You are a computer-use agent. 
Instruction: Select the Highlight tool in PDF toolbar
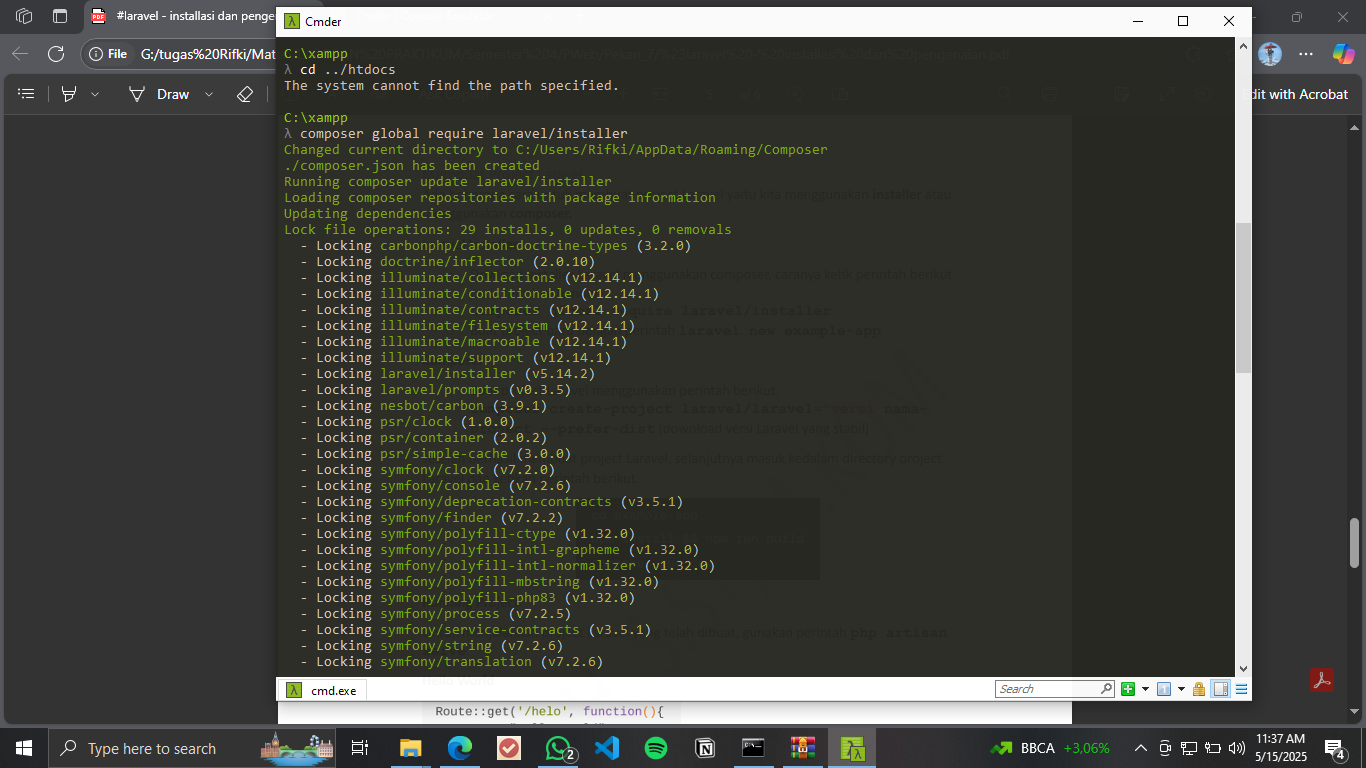(70, 94)
